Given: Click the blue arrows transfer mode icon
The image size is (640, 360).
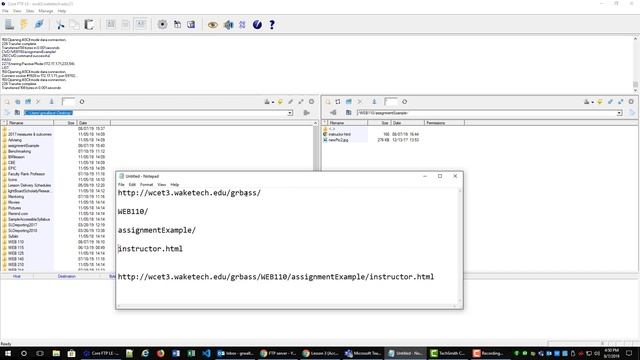Looking at the screenshot, I should [242, 25].
